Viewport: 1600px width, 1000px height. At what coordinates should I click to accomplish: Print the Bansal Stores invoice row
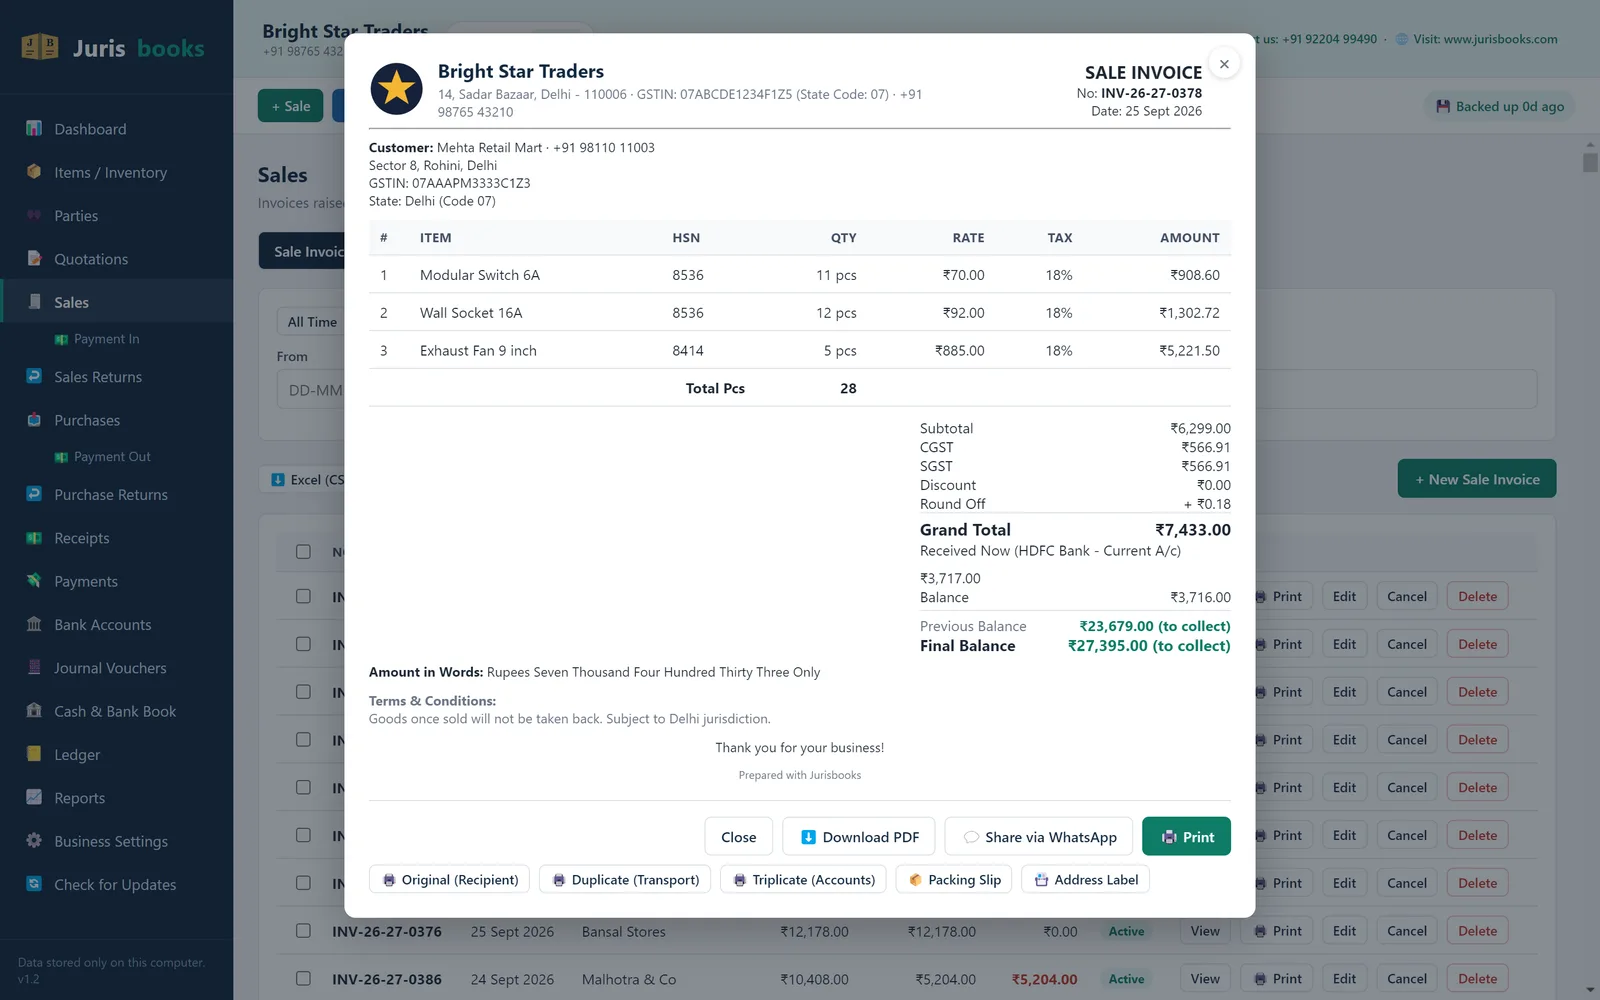[x=1277, y=931]
